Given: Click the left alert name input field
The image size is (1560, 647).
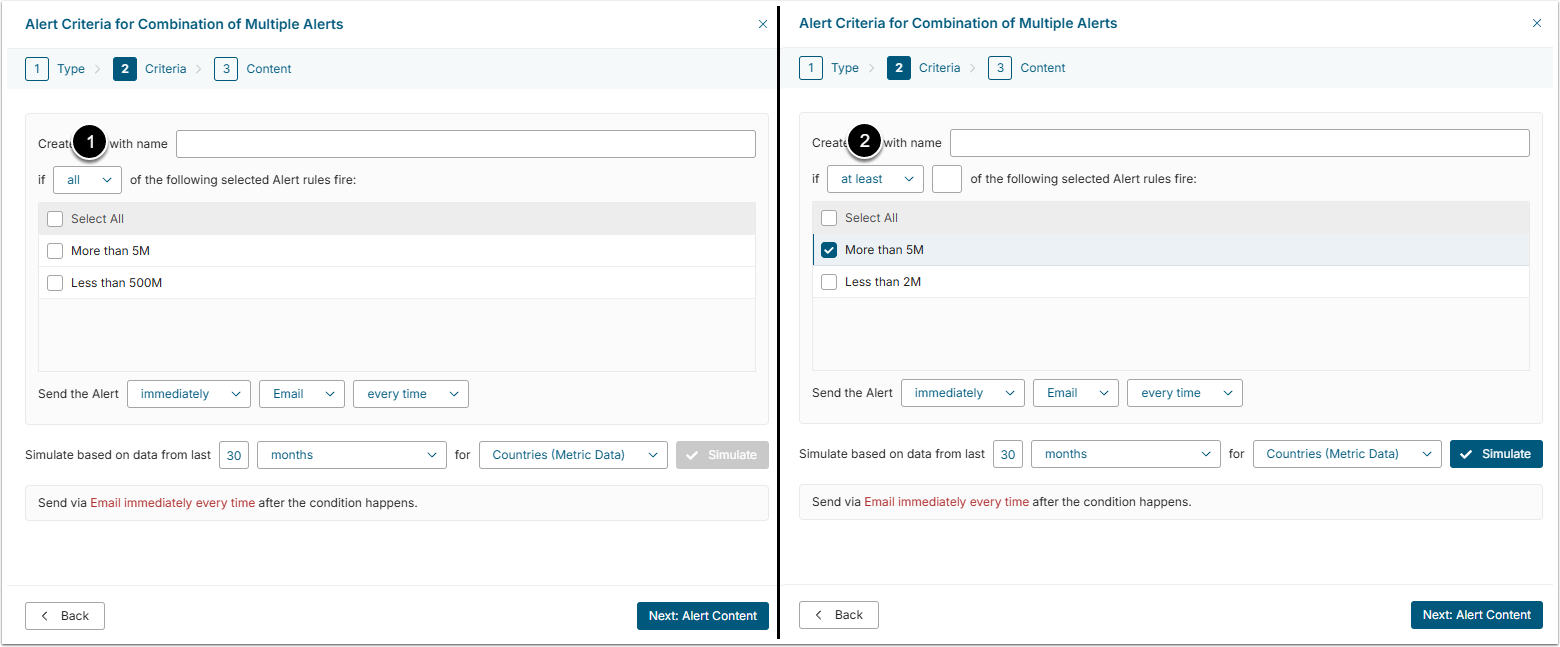Looking at the screenshot, I should pyautogui.click(x=465, y=144).
